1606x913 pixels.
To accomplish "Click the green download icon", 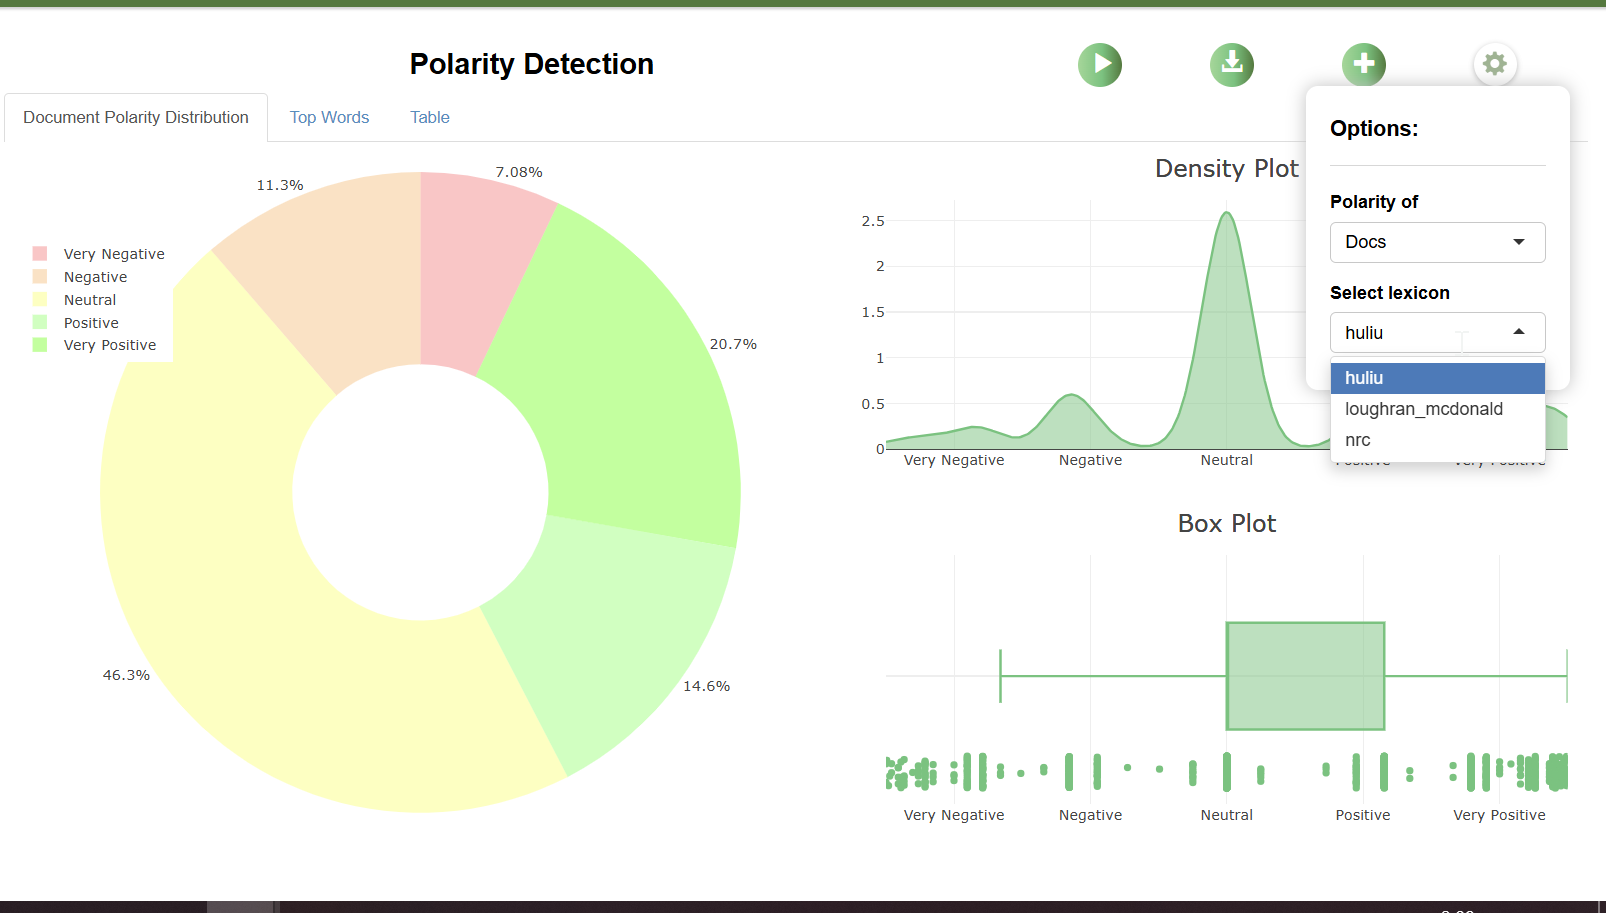I will click(1232, 65).
